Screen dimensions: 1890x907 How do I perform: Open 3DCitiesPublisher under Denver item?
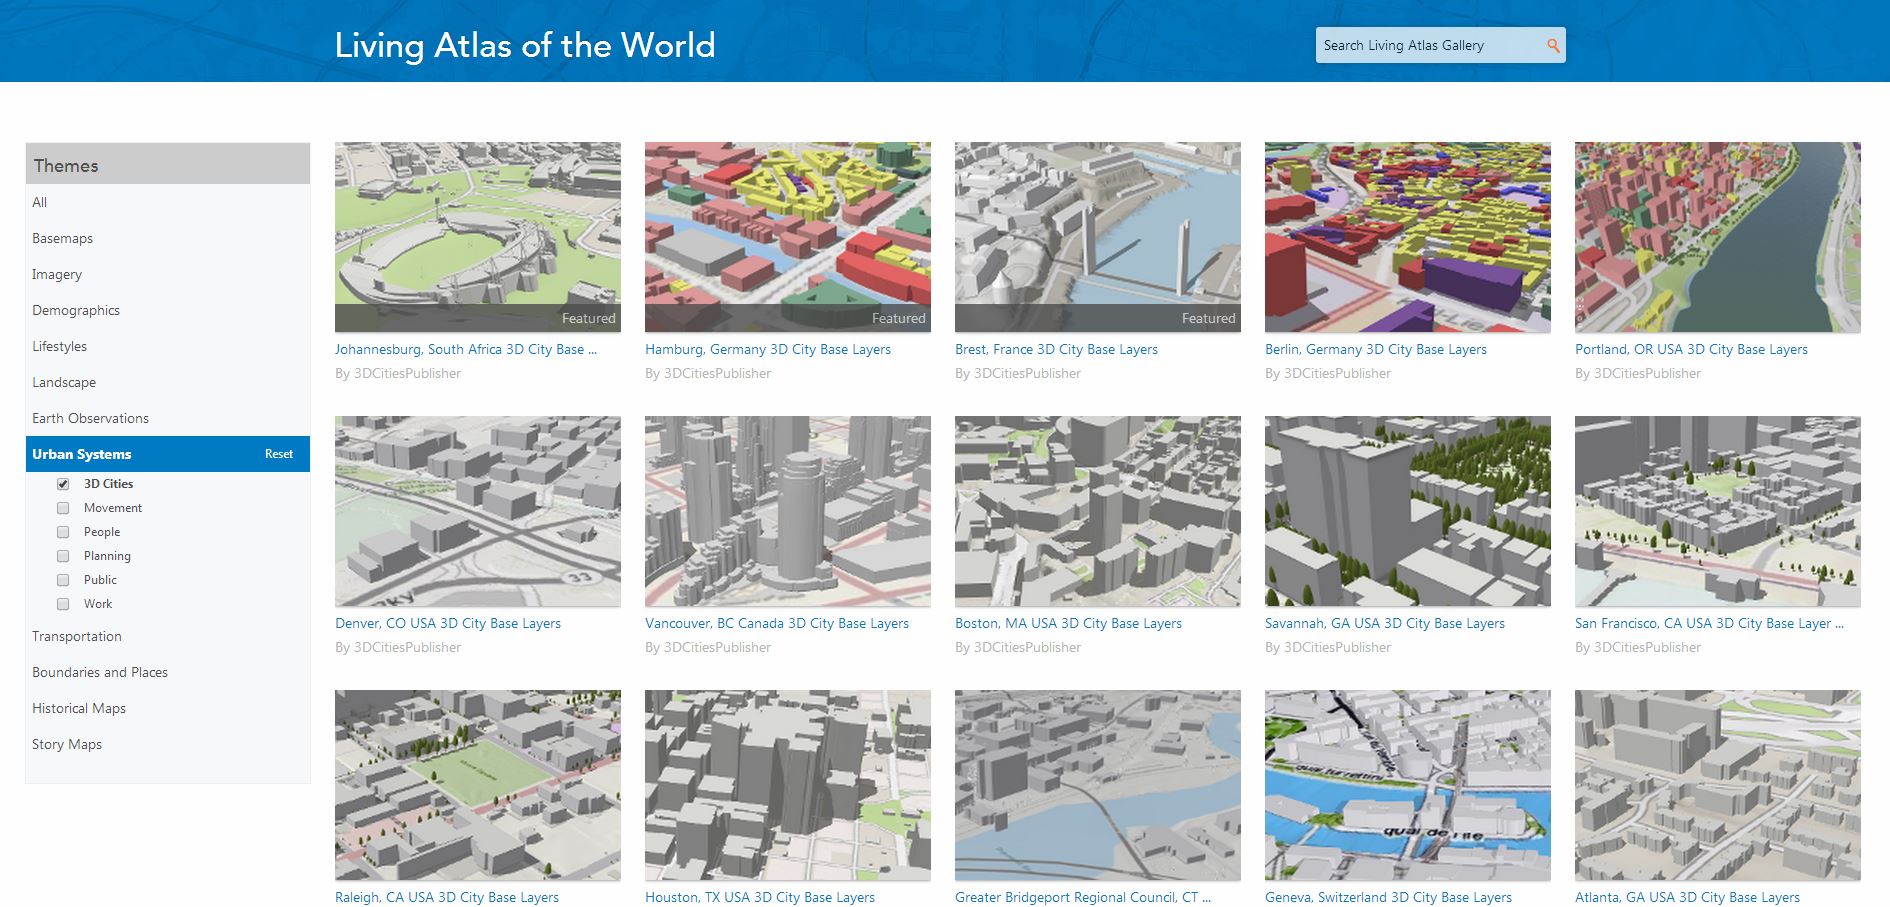click(x=408, y=647)
